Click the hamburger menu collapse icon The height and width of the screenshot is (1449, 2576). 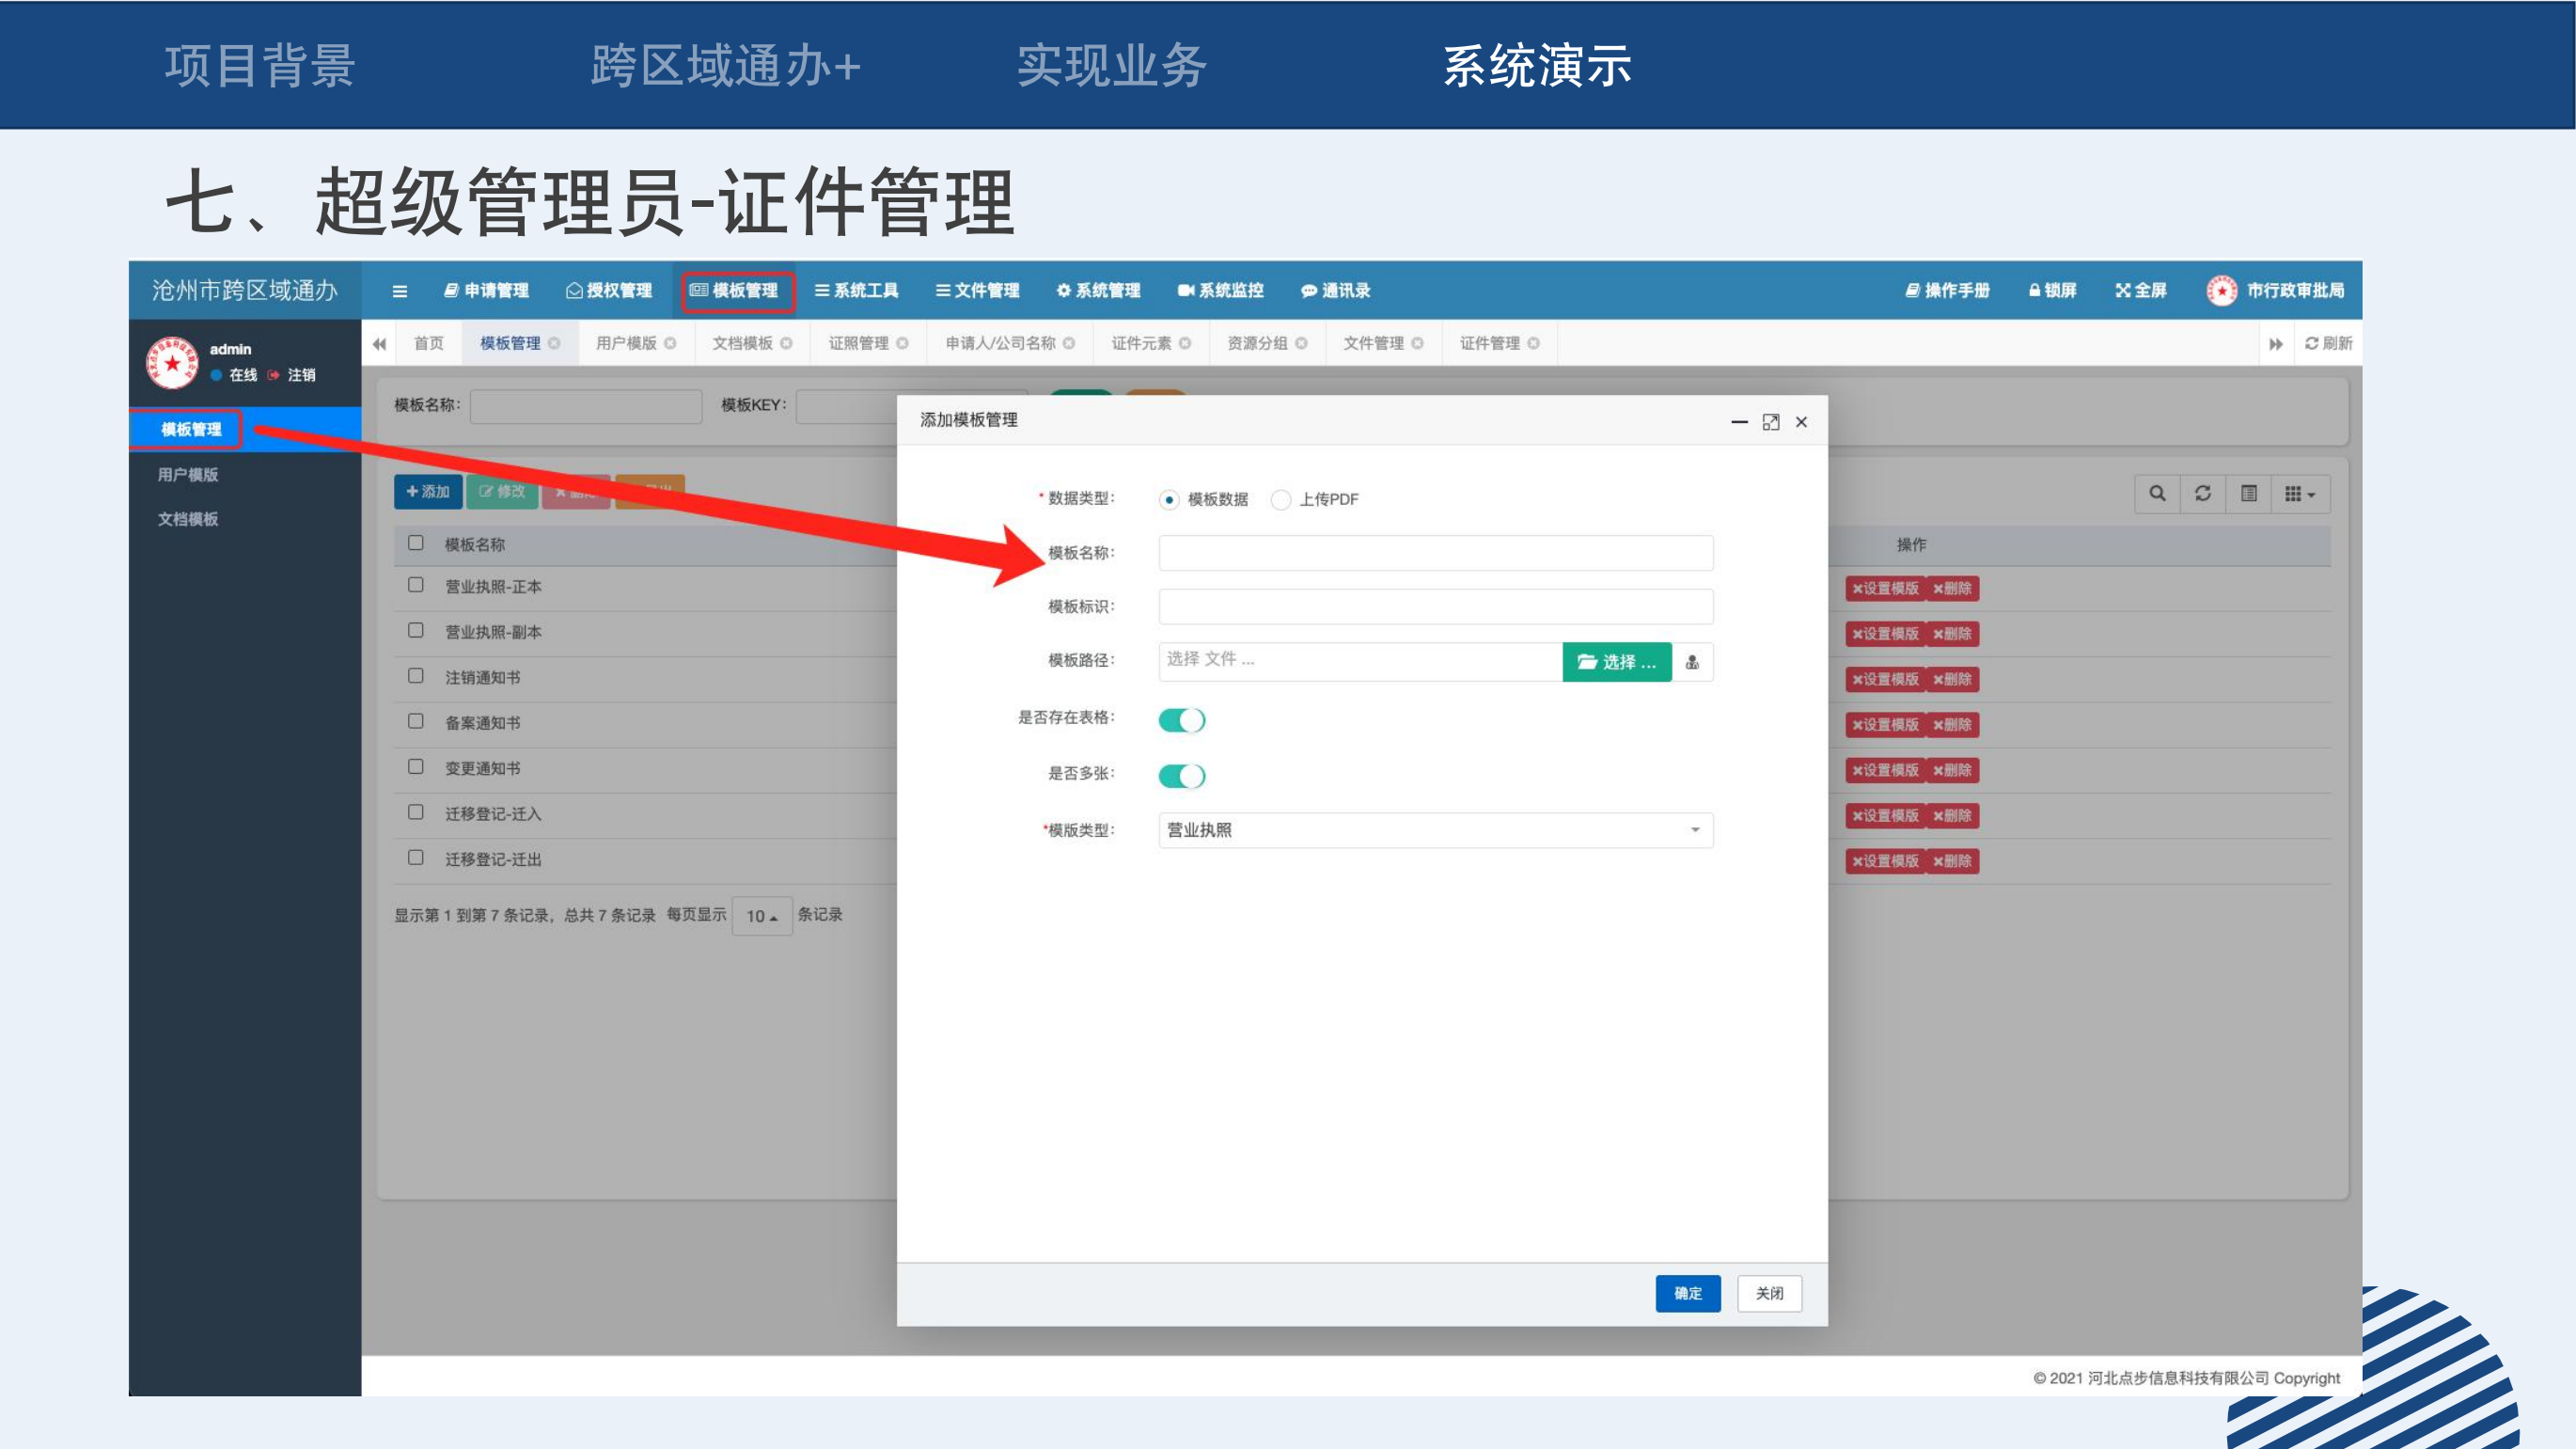(399, 291)
